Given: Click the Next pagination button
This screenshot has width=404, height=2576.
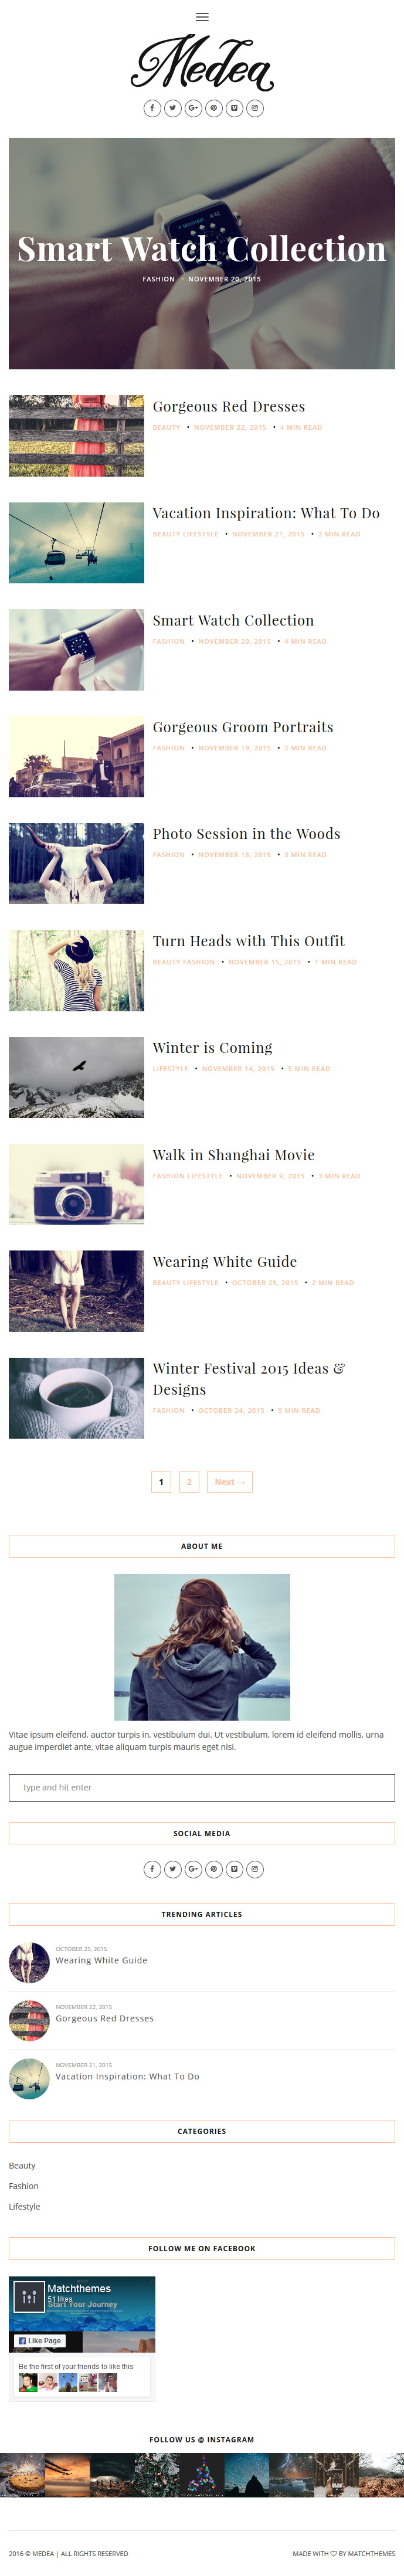Looking at the screenshot, I should click(230, 1482).
